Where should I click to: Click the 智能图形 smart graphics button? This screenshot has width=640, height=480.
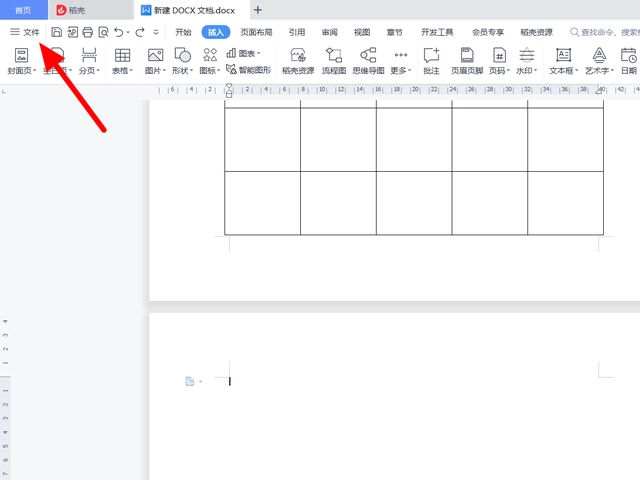pos(248,70)
